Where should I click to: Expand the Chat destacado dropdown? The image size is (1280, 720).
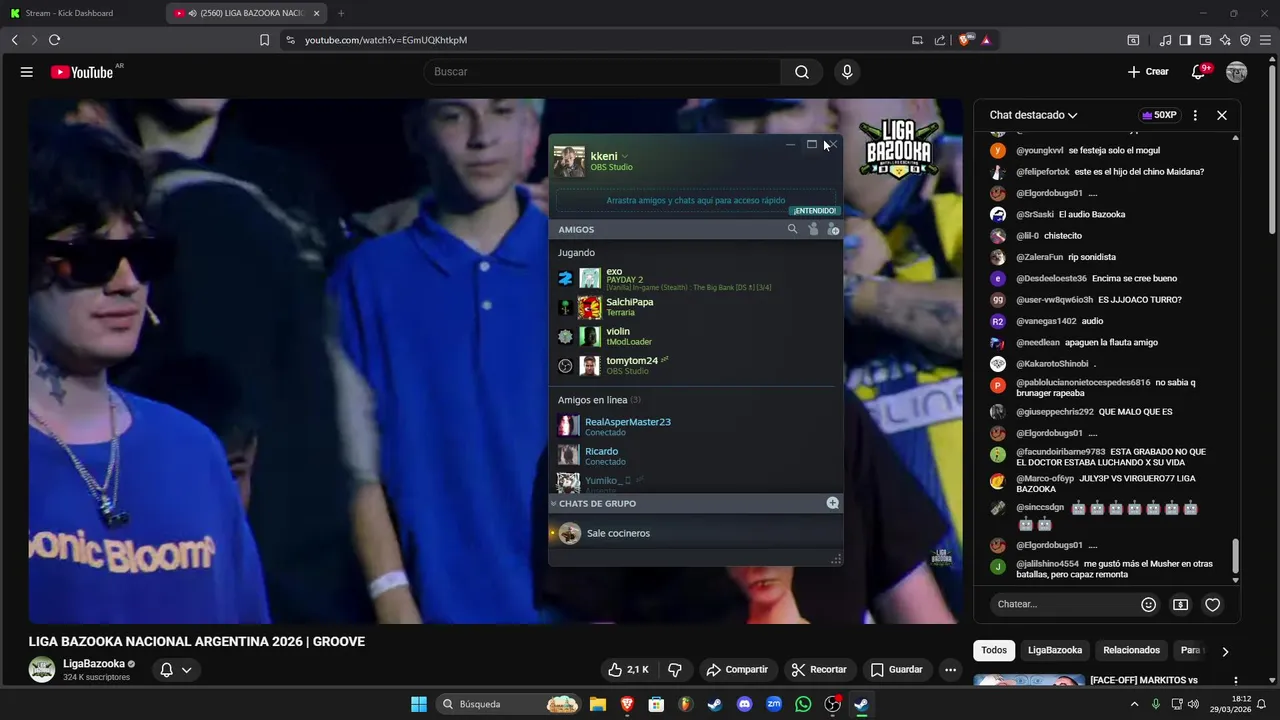click(x=1033, y=115)
